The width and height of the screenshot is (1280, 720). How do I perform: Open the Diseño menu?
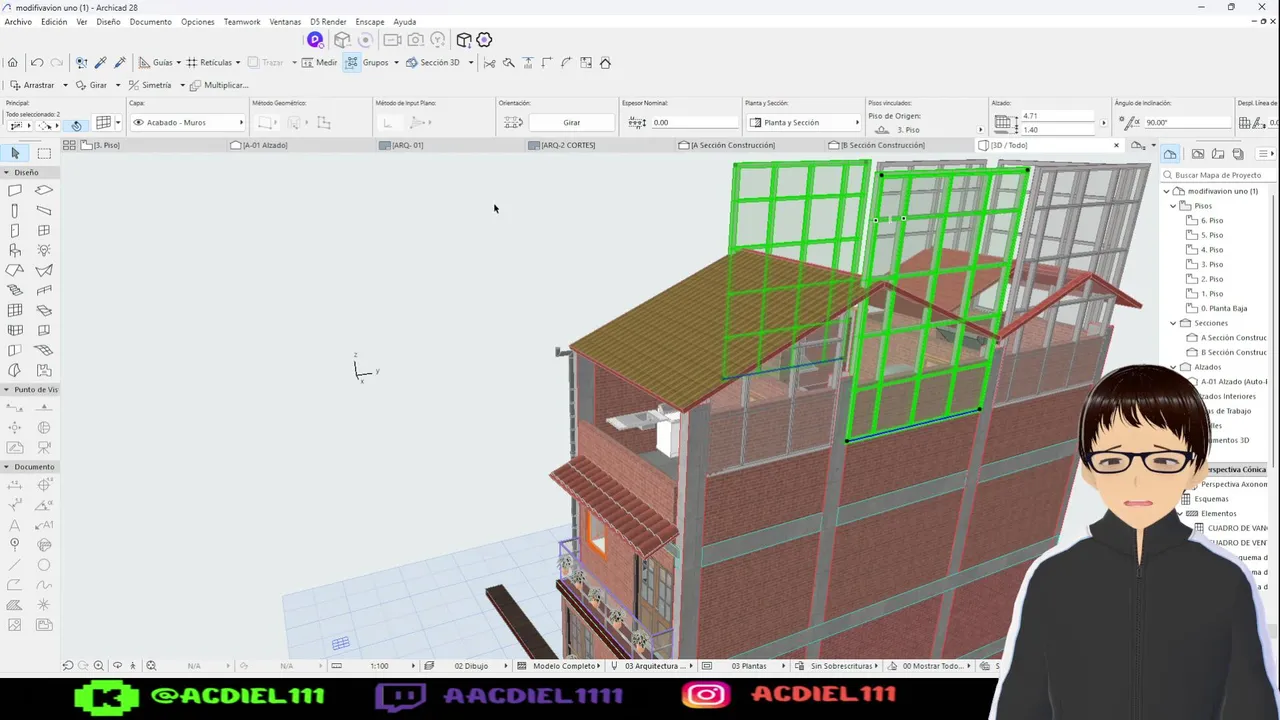click(108, 21)
